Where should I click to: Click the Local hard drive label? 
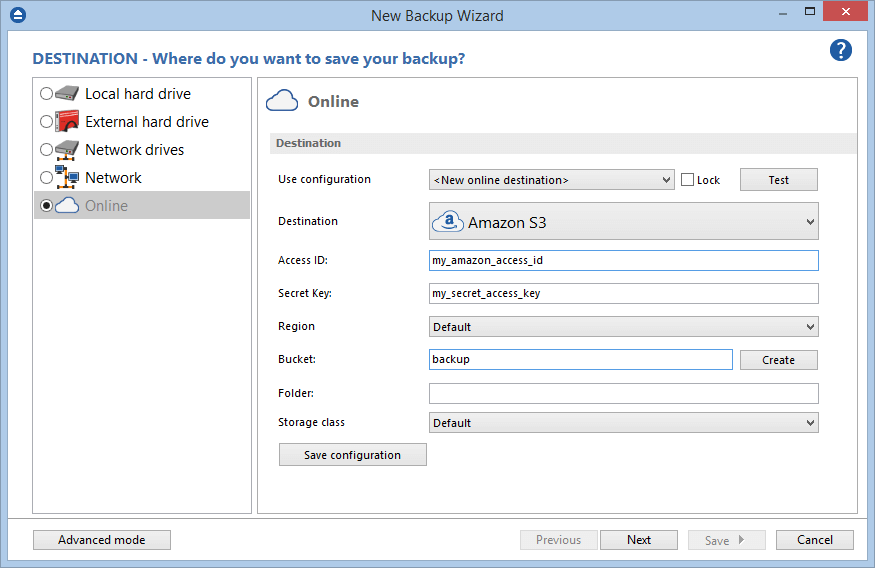click(x=138, y=94)
